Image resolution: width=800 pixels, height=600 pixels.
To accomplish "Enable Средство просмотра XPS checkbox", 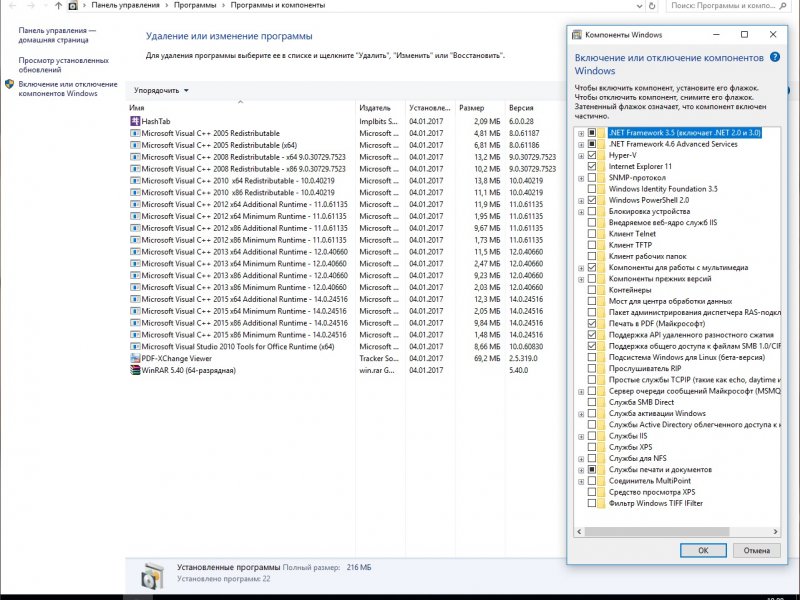I will 592,492.
